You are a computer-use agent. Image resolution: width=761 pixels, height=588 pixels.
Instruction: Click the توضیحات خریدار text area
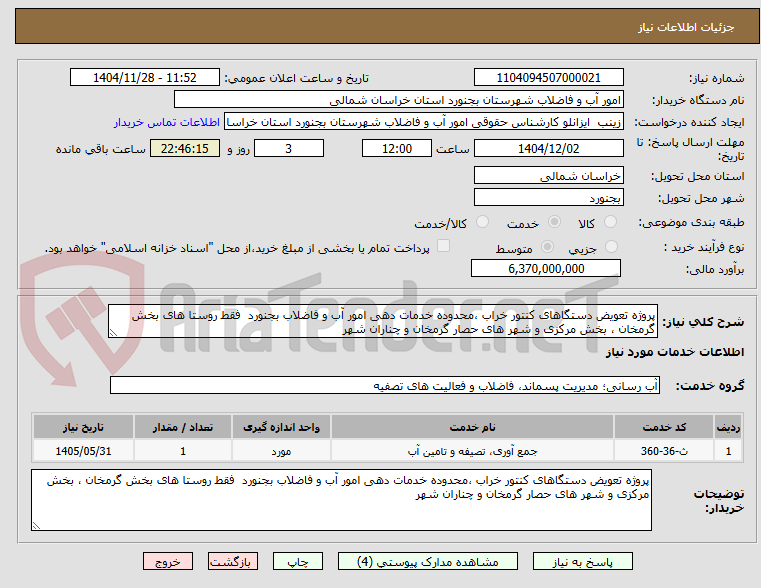tap(341, 500)
